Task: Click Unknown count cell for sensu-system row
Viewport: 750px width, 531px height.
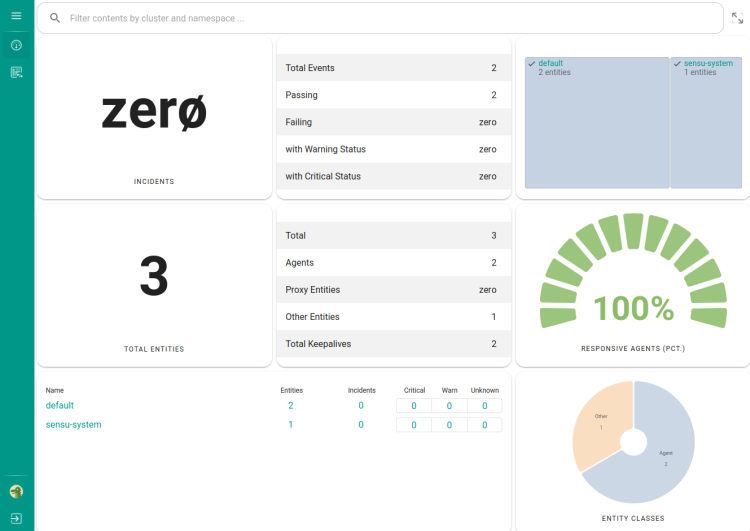Action: [485, 425]
